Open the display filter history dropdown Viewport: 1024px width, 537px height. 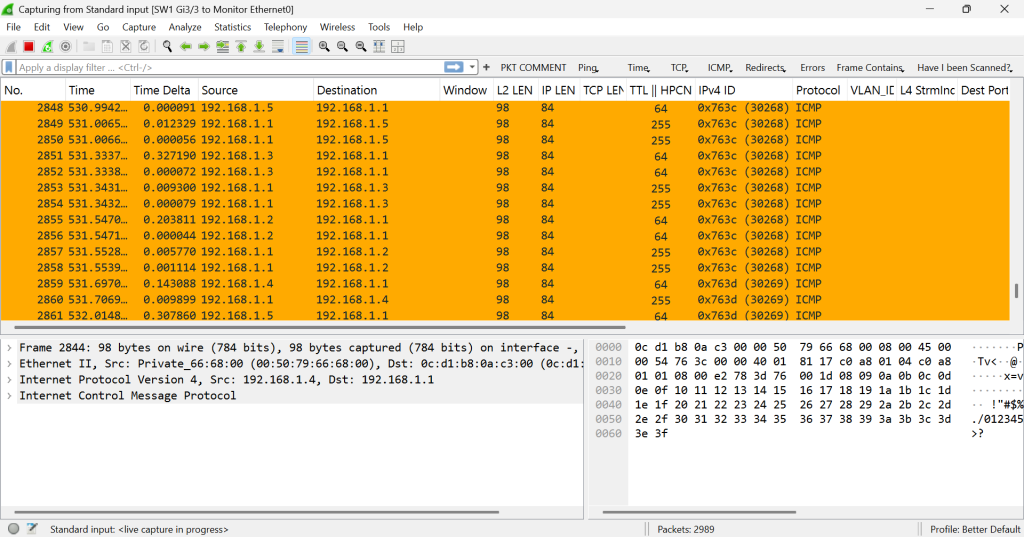[x=471, y=67]
